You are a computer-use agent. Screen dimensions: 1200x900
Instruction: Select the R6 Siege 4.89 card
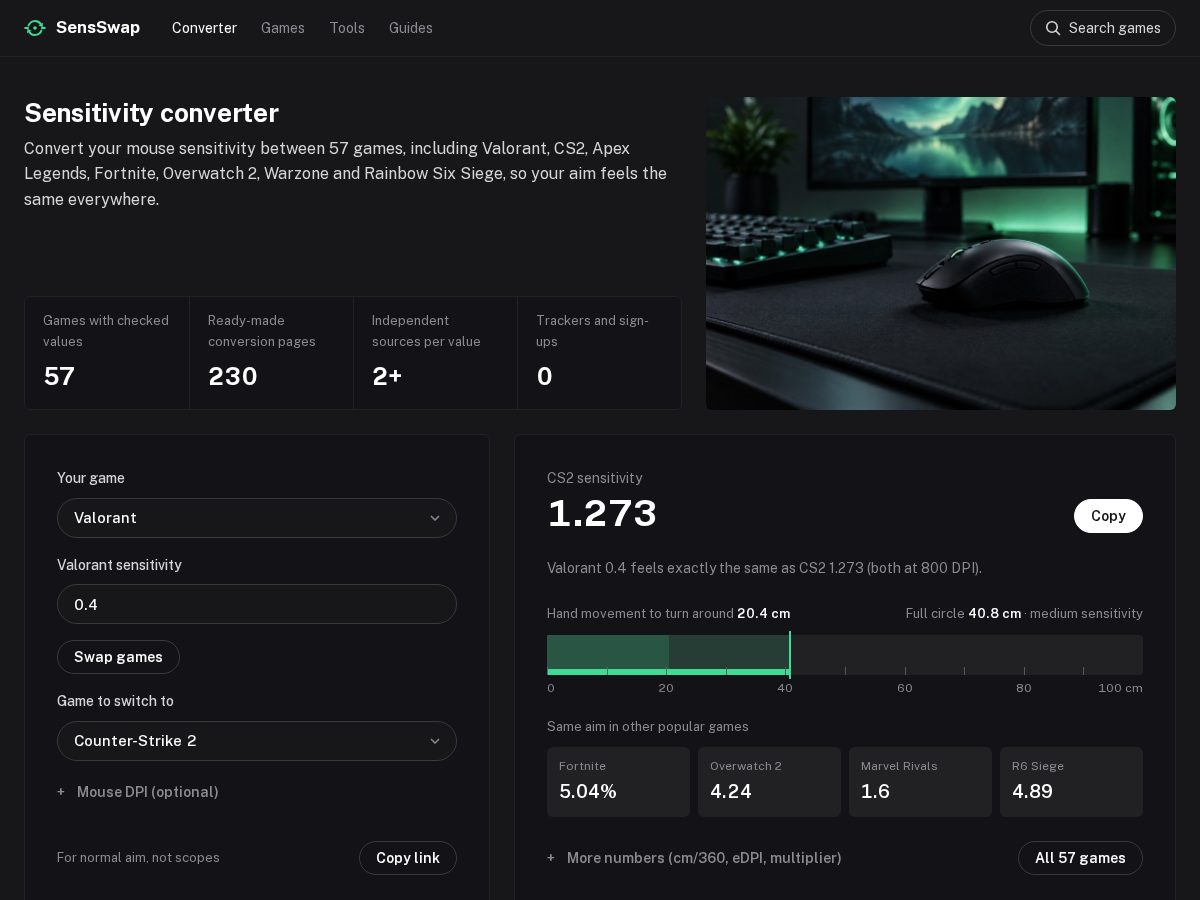(1071, 782)
